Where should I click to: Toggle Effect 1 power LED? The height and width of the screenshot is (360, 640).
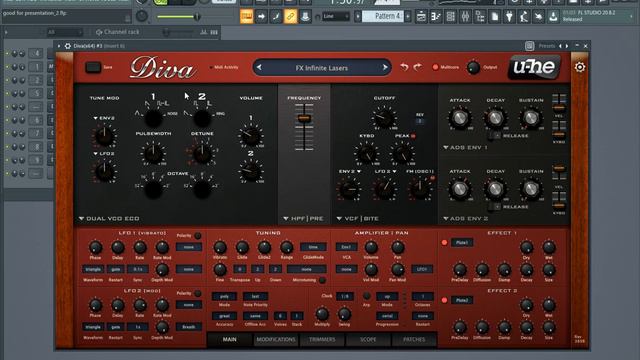tap(444, 242)
